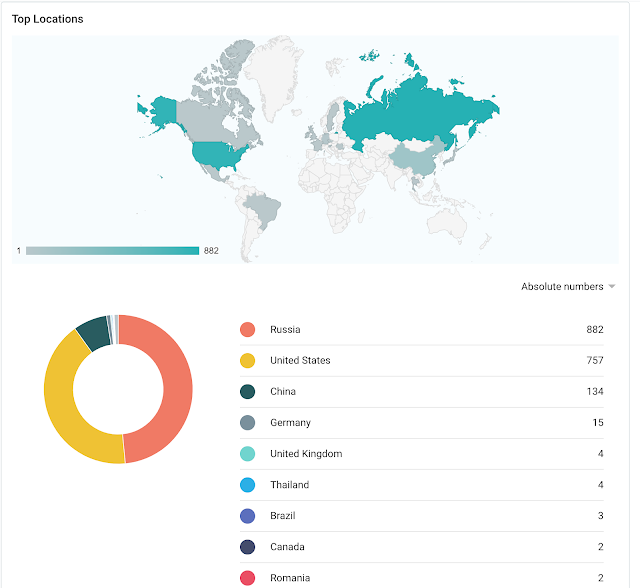The width and height of the screenshot is (640, 588).
Task: Click the Canada navy legend swatch
Action: pyautogui.click(x=247, y=547)
